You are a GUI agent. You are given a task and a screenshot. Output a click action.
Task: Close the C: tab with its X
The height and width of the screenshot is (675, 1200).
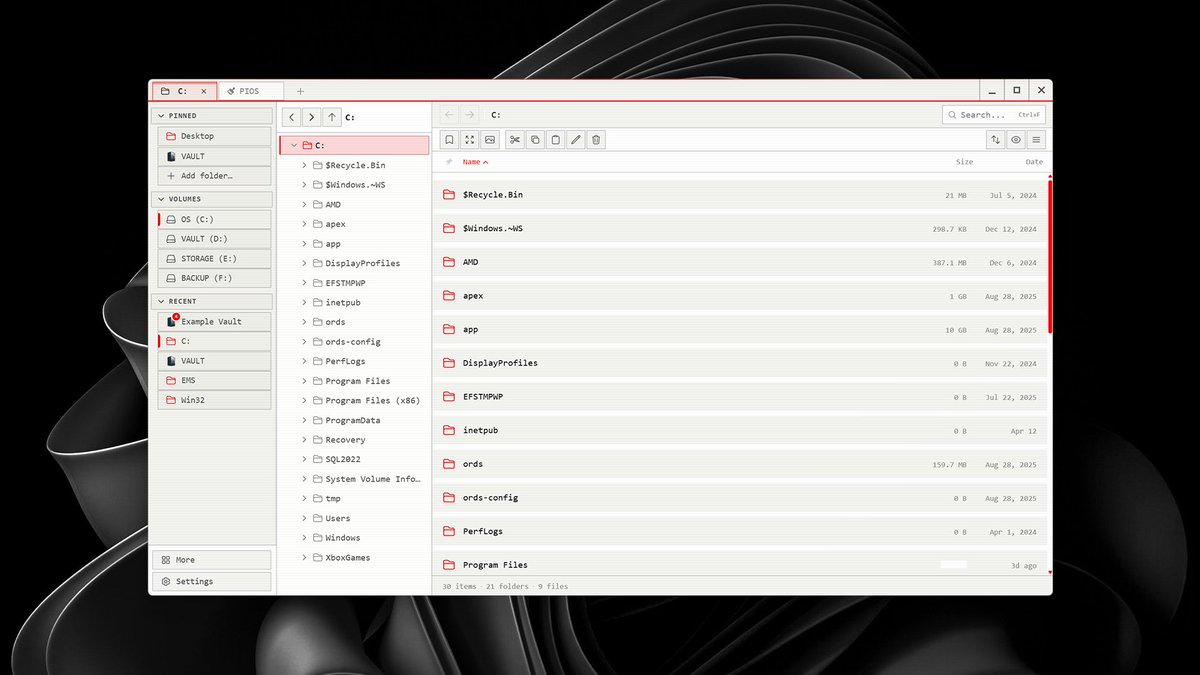(x=204, y=91)
